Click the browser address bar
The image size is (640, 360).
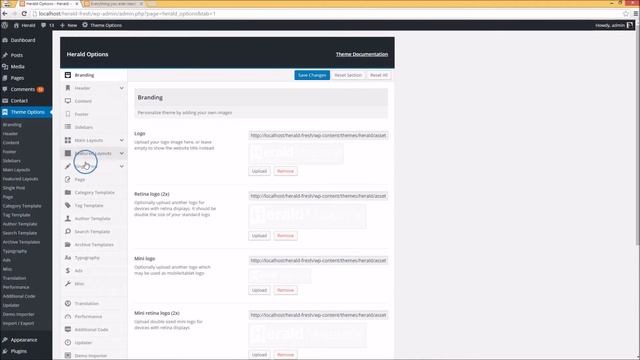tap(327, 13)
